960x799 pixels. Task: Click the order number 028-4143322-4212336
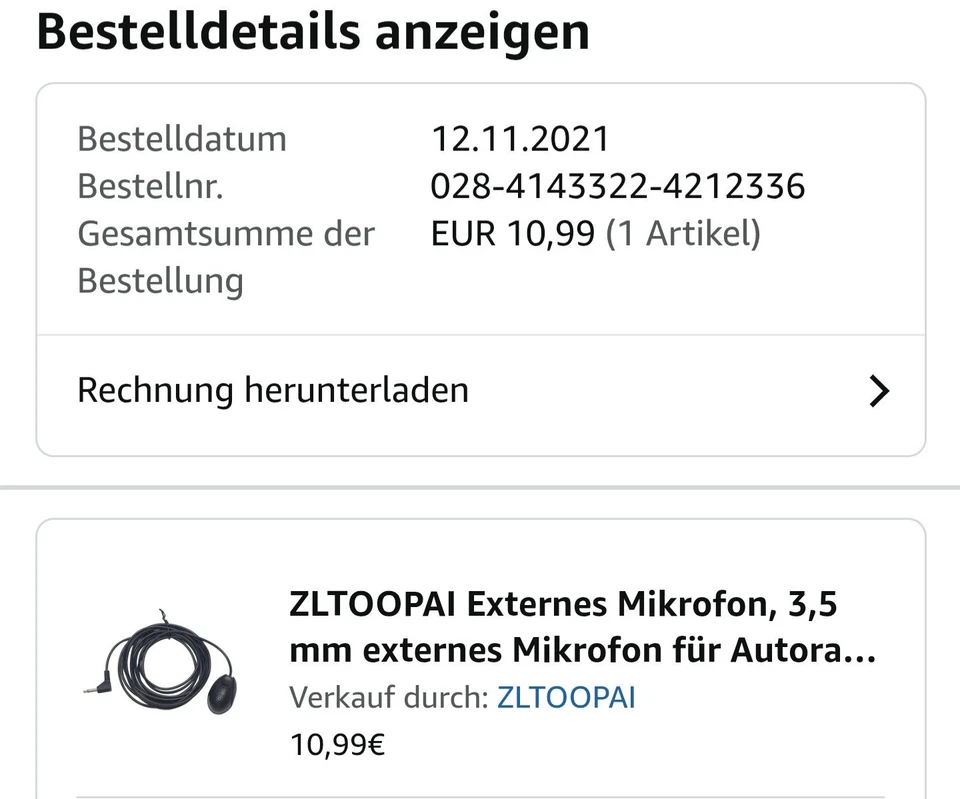pyautogui.click(x=617, y=185)
